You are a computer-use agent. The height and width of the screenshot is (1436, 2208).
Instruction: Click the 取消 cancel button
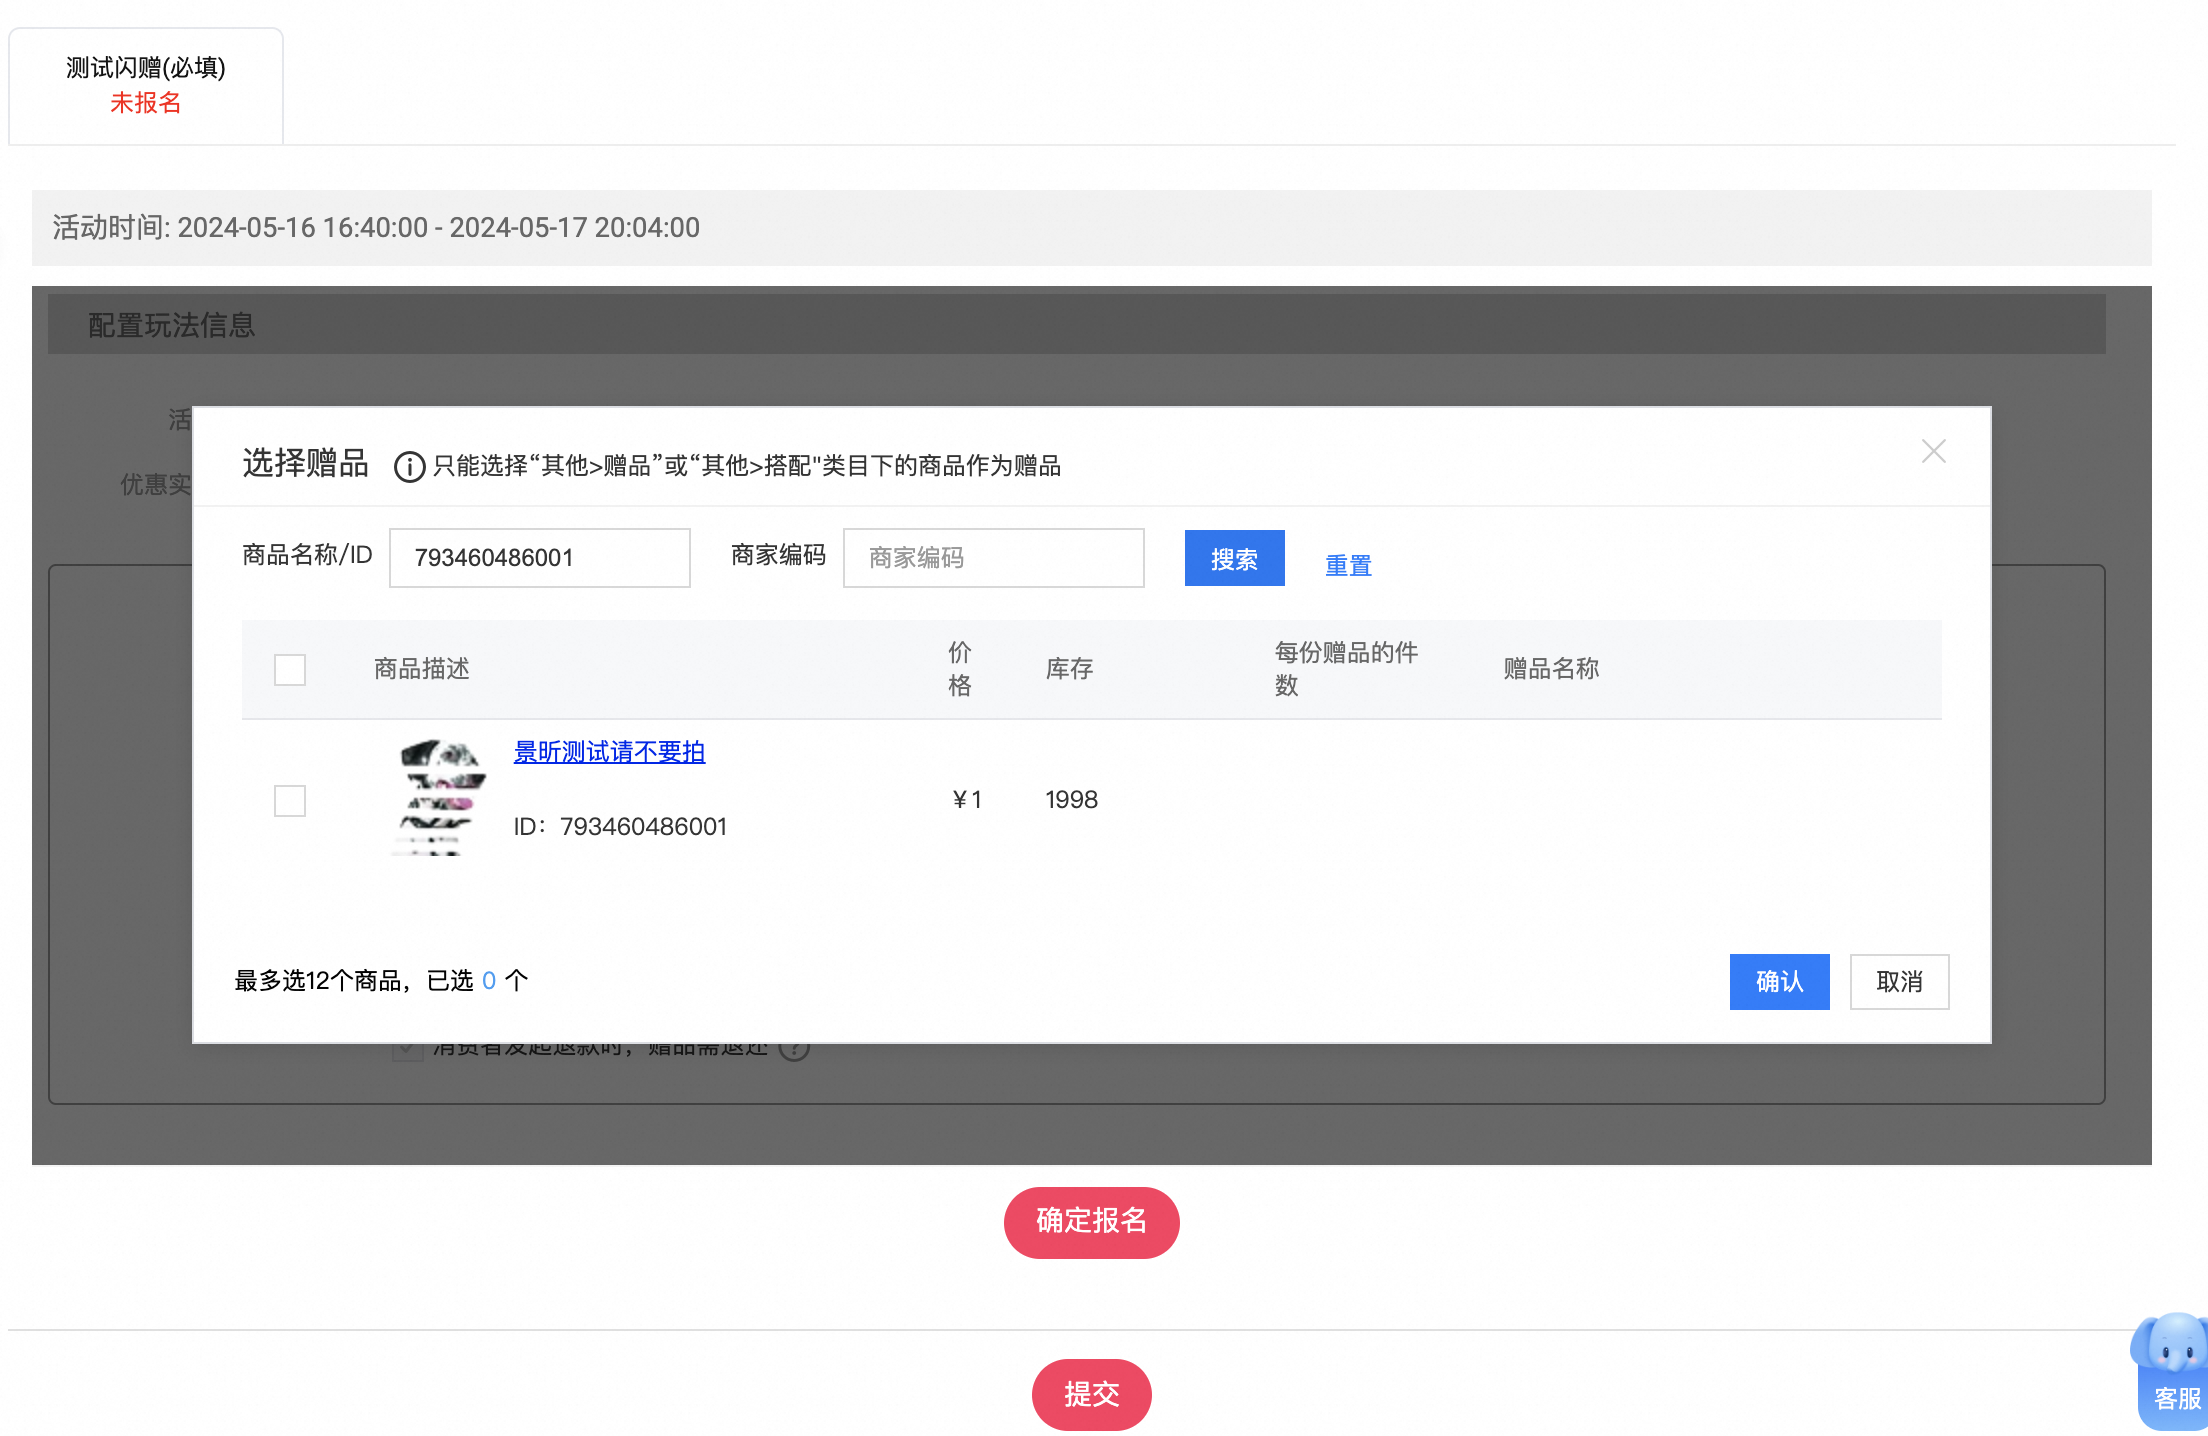coord(1899,981)
